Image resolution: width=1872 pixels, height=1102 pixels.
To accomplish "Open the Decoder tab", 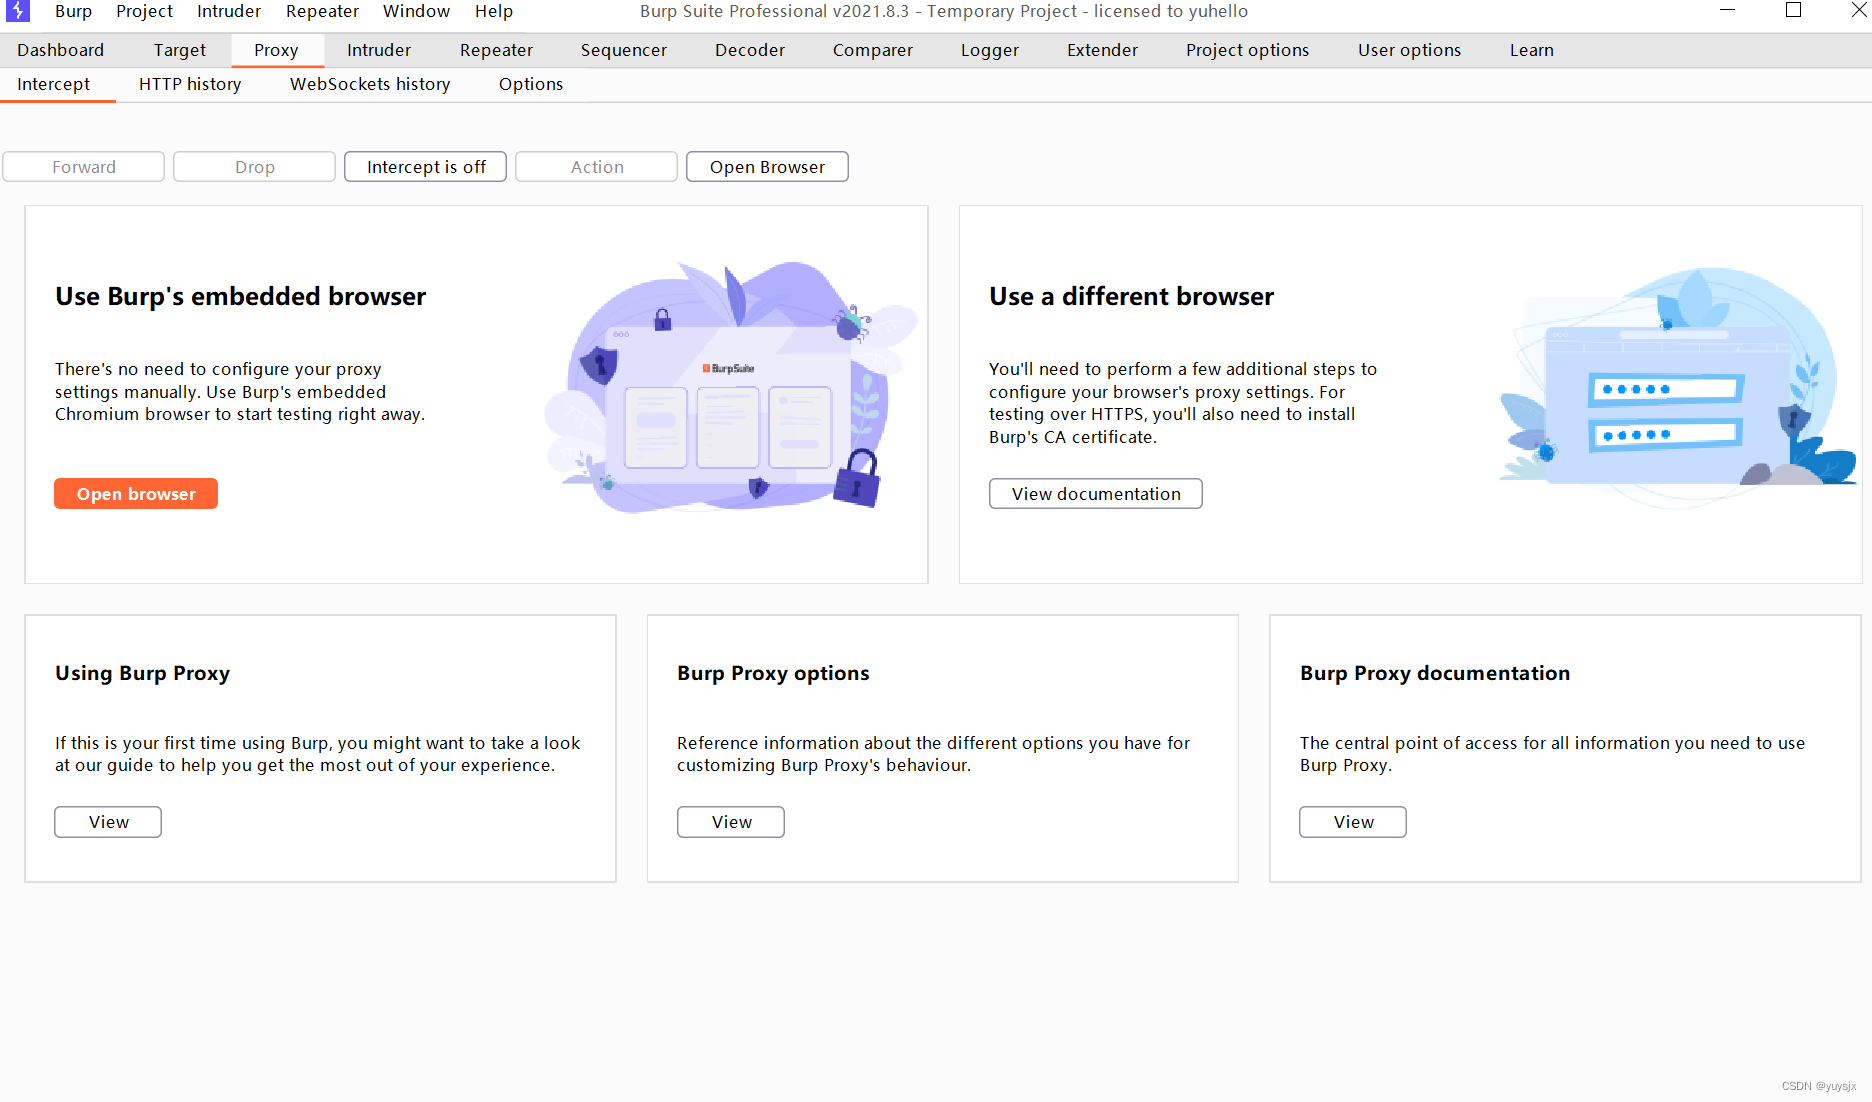I will coord(750,50).
